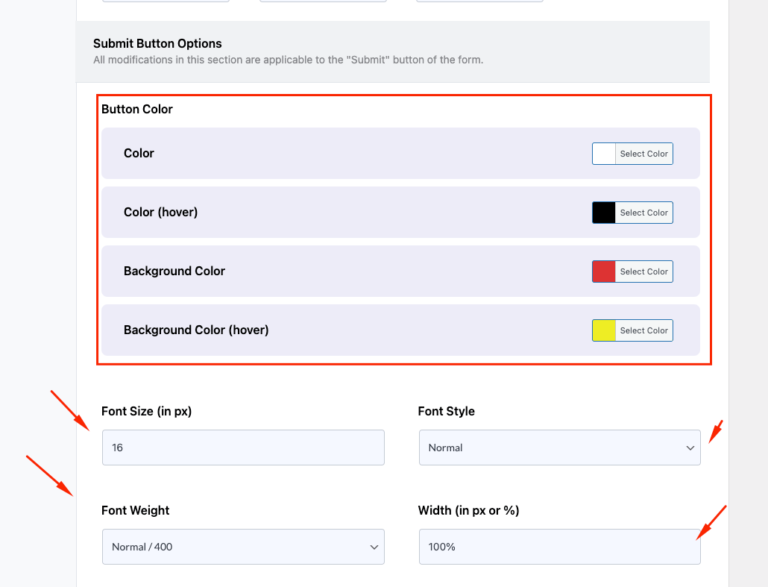Click the black Color (hover) swatch

point(604,213)
